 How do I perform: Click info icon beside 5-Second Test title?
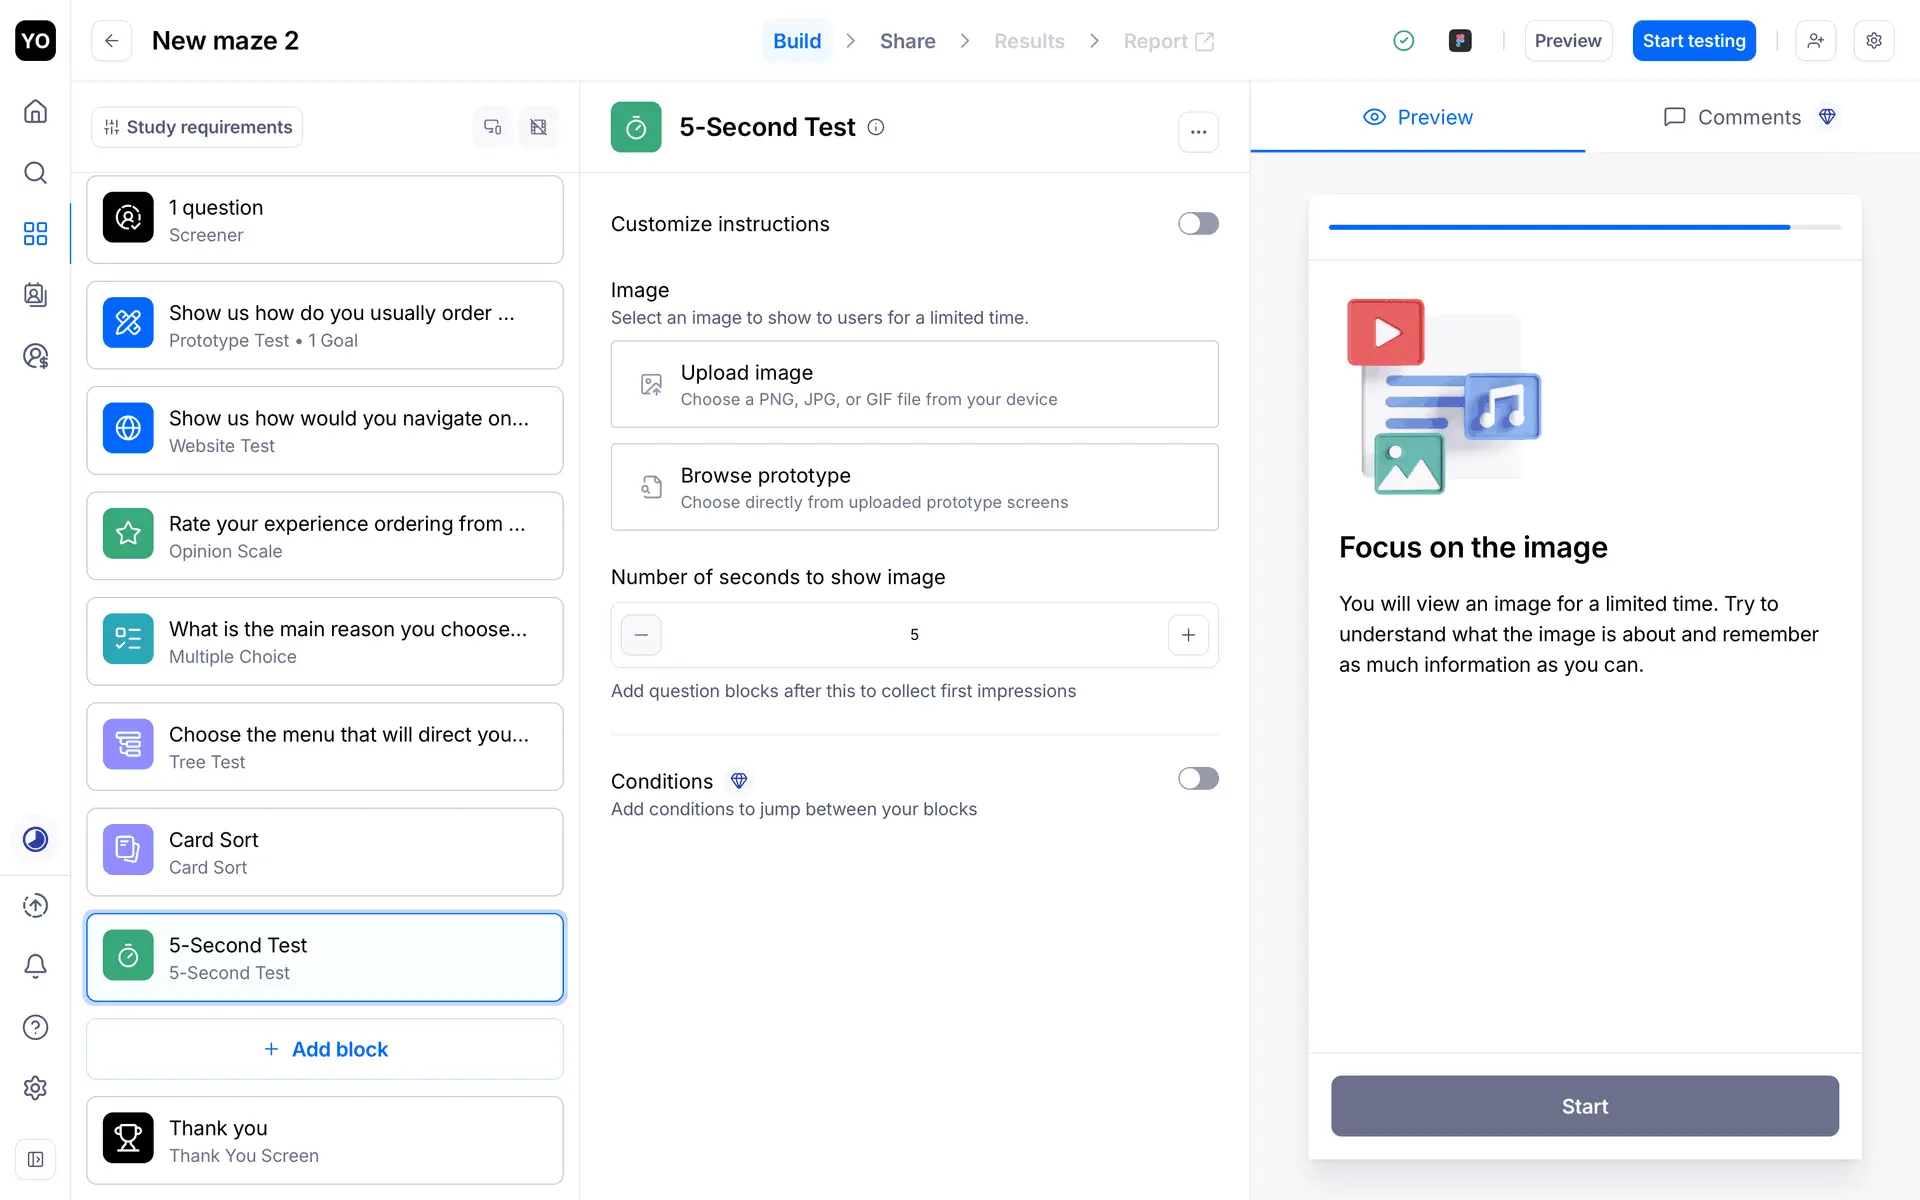[876, 127]
